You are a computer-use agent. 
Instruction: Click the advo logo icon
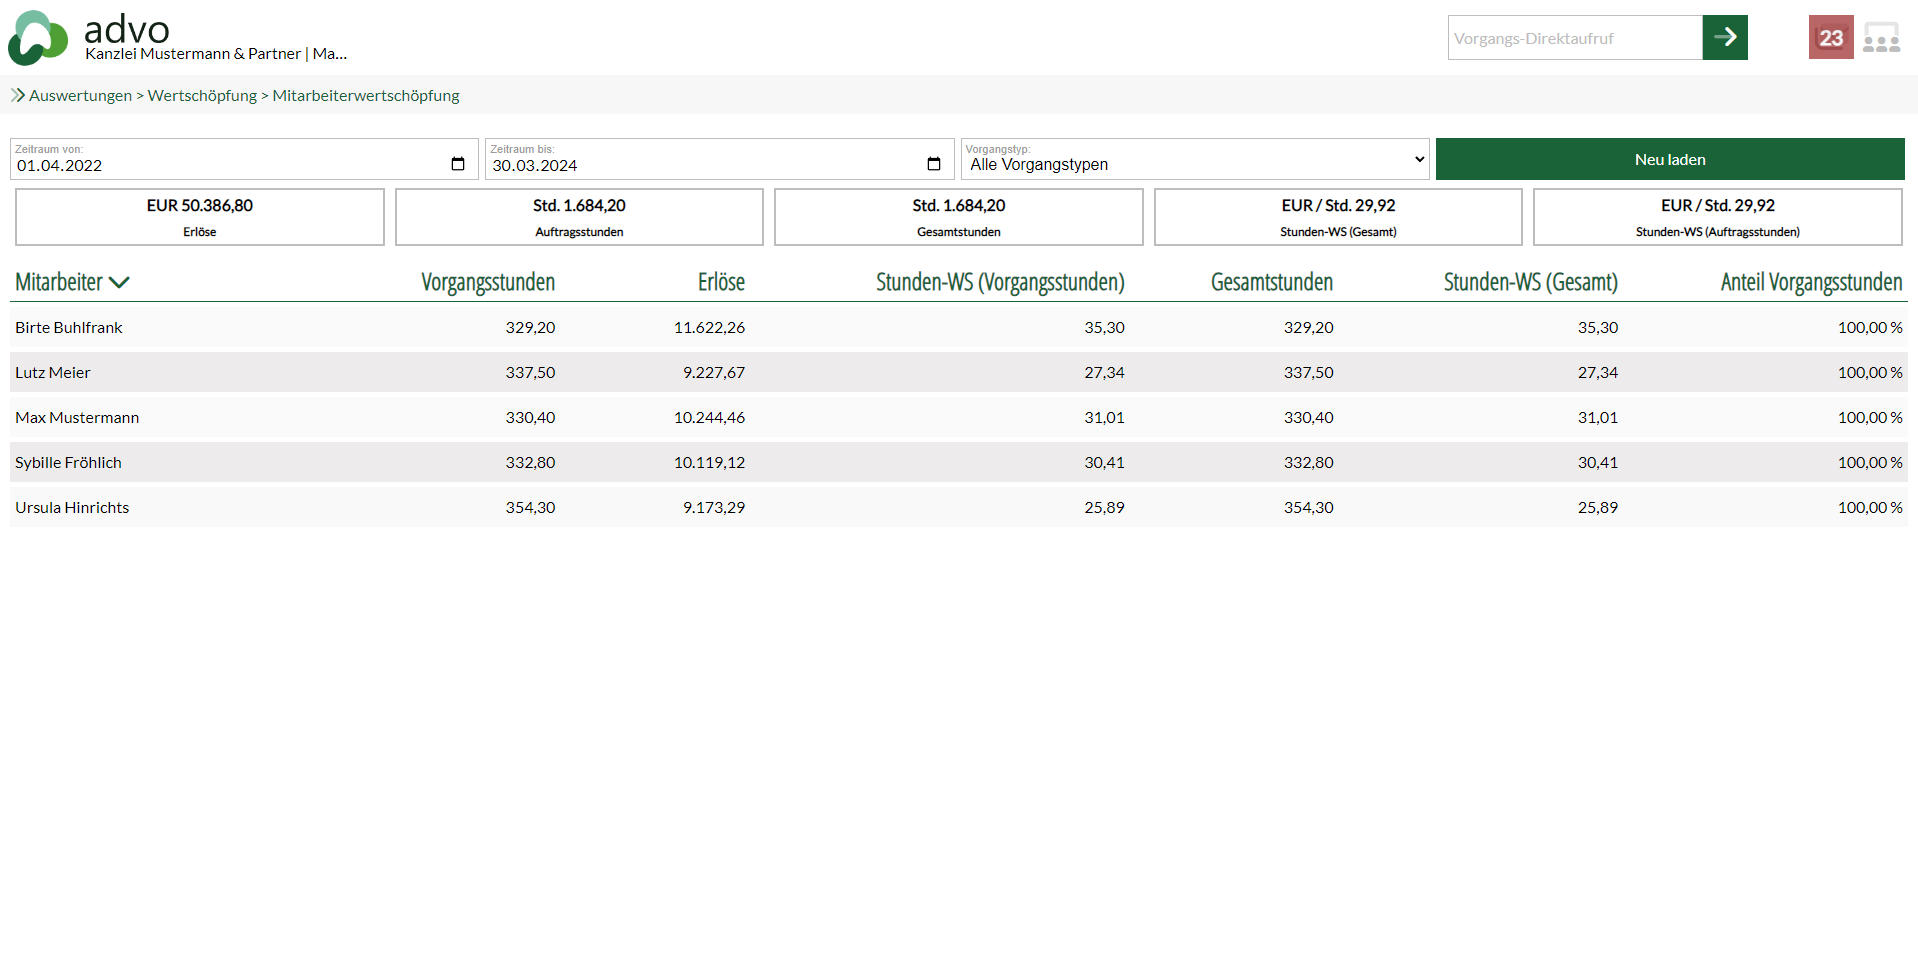pyautogui.click(x=38, y=38)
